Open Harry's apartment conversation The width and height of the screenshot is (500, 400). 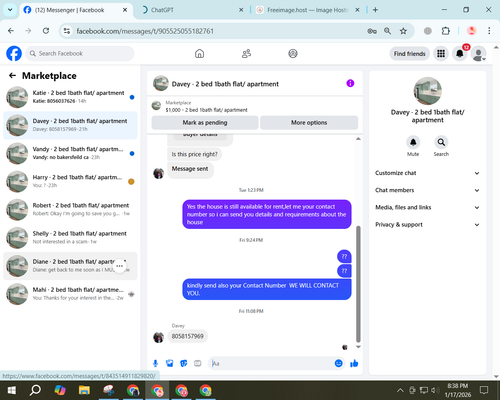[70, 181]
